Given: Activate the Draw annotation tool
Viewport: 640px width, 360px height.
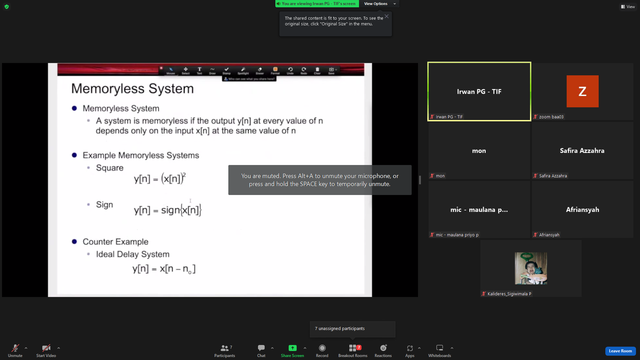Looking at the screenshot, I should [x=212, y=70].
